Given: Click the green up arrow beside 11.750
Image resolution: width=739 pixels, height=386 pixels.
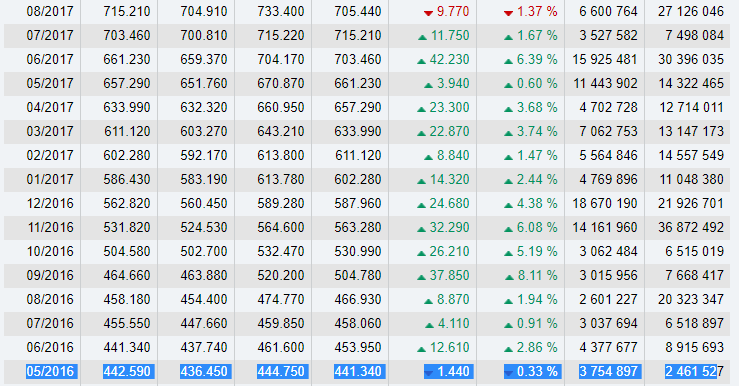Looking at the screenshot, I should coord(422,37).
